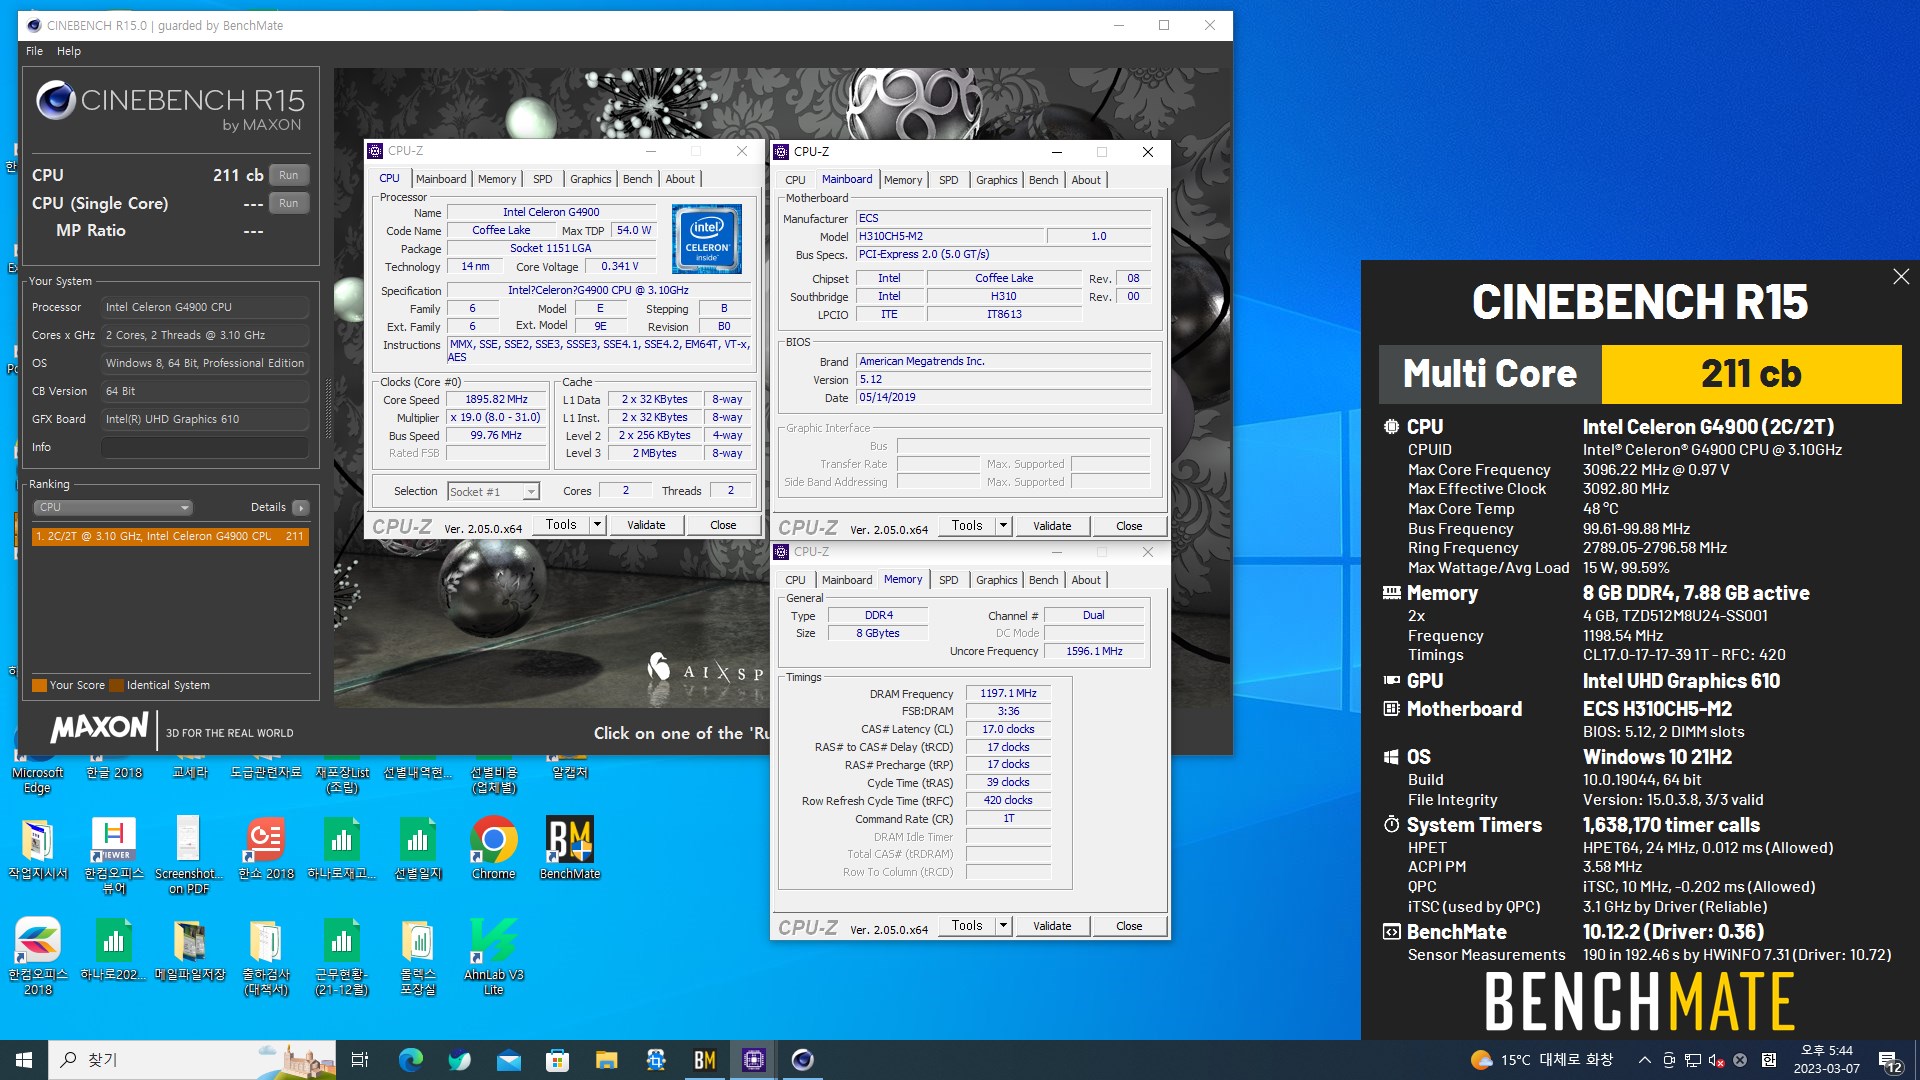This screenshot has width=1920, height=1080.
Task: Click the 211 cb Multi Core score
Action: click(x=1751, y=374)
